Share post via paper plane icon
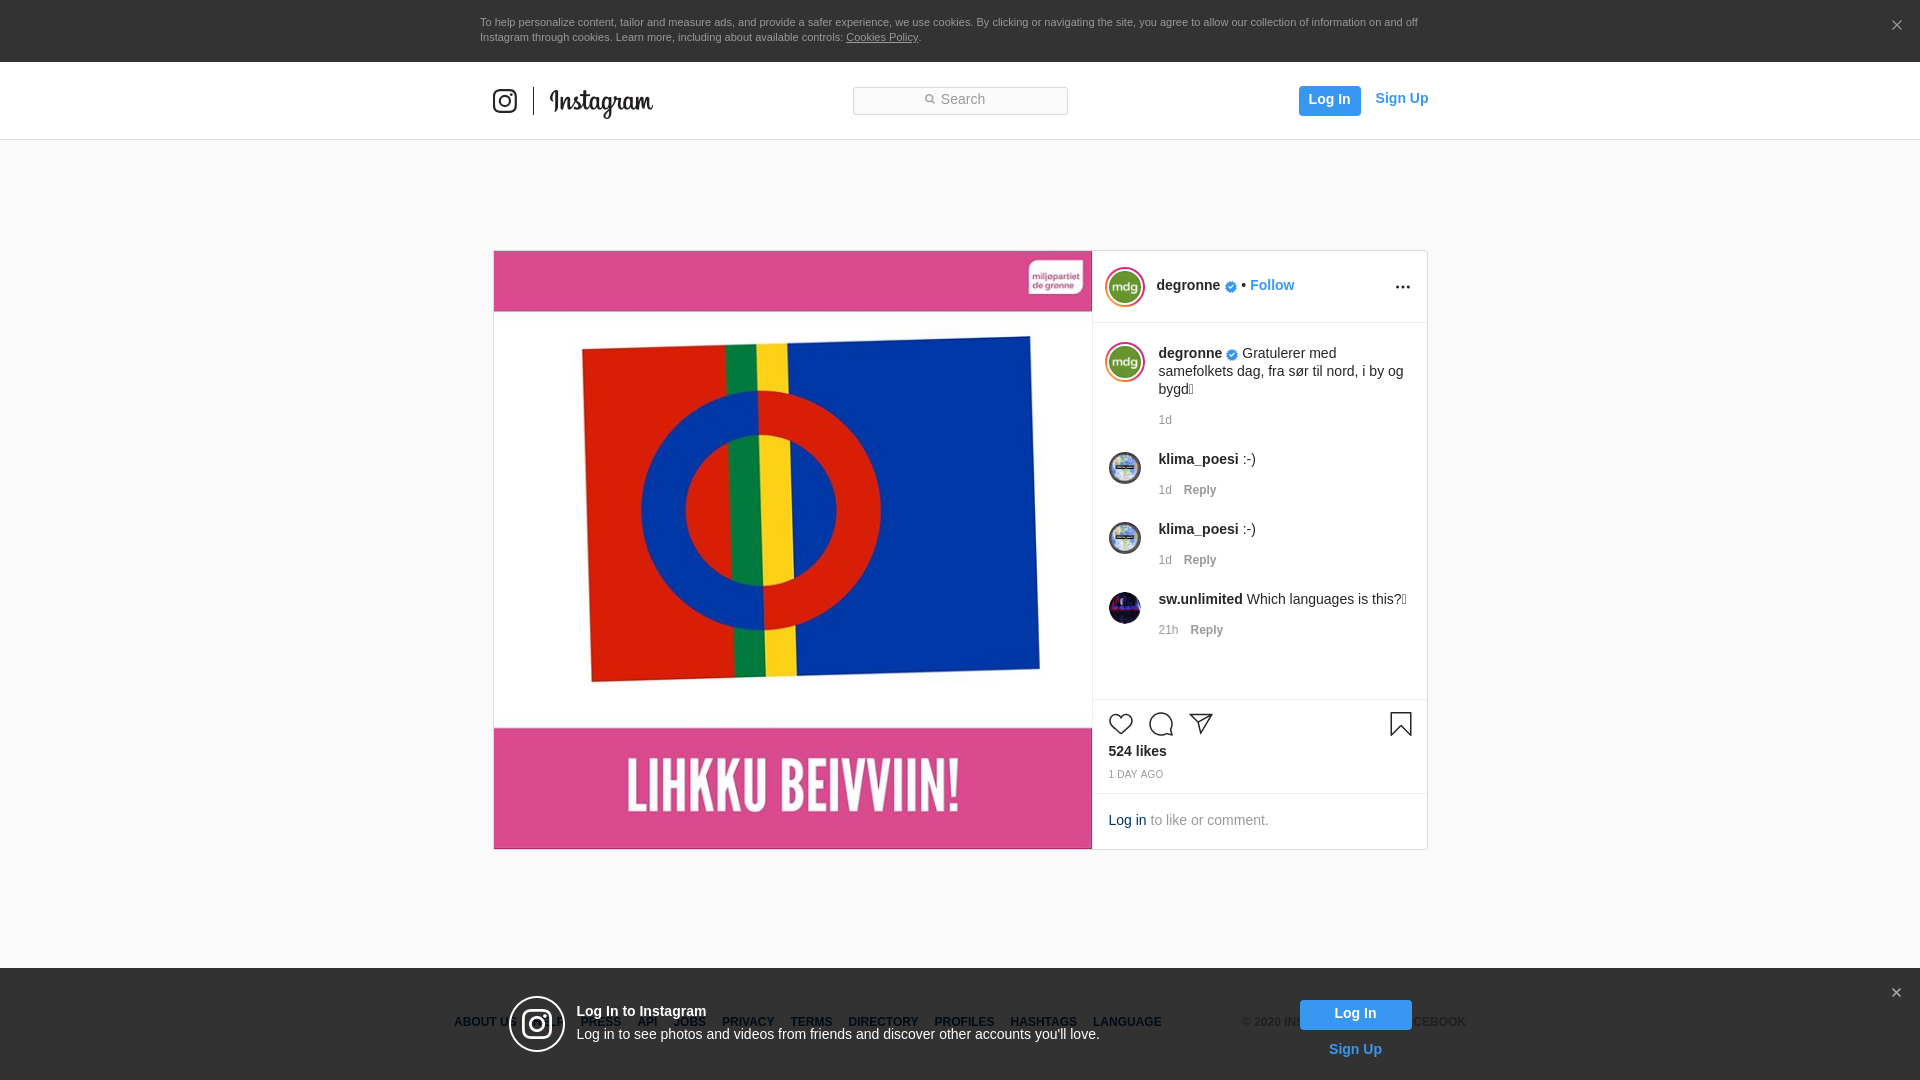Viewport: 1920px width, 1080px height. point(1201,724)
